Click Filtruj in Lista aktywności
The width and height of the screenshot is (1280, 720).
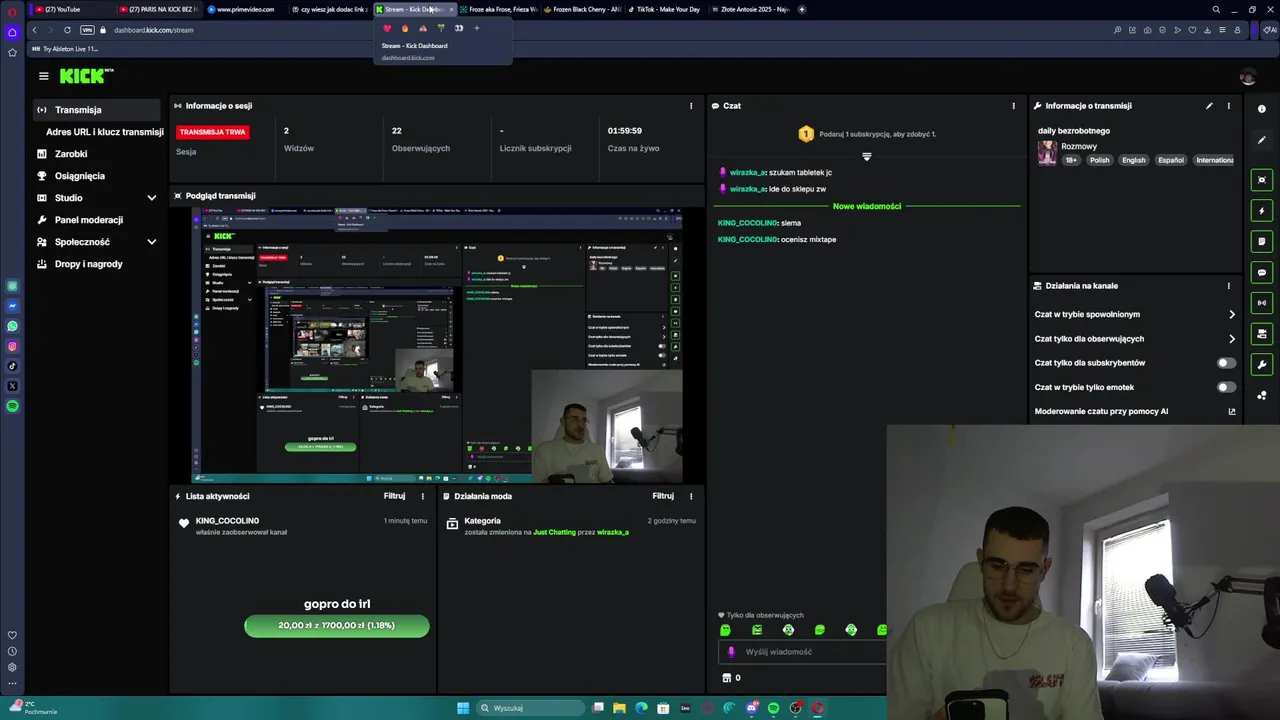tap(395, 496)
